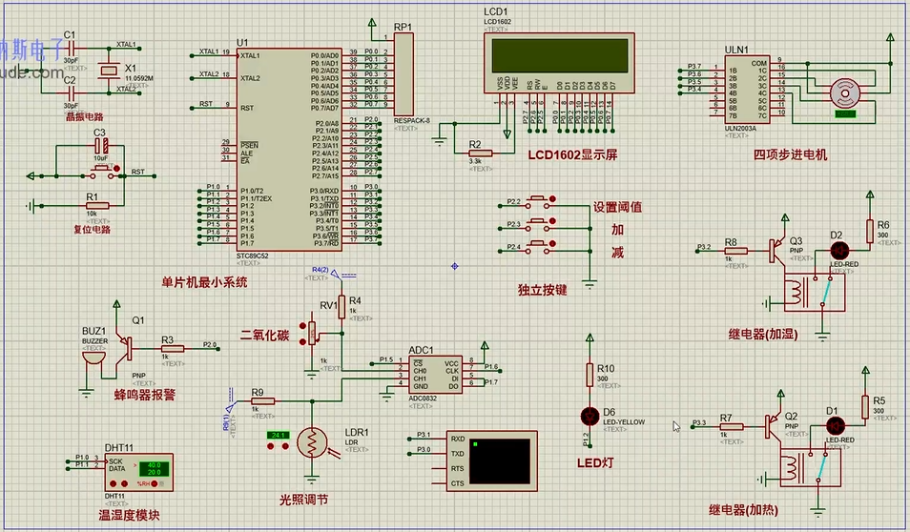The image size is (910, 532).
Task: Click the '蜂鸣器报警' label
Action: pyautogui.click(x=145, y=395)
